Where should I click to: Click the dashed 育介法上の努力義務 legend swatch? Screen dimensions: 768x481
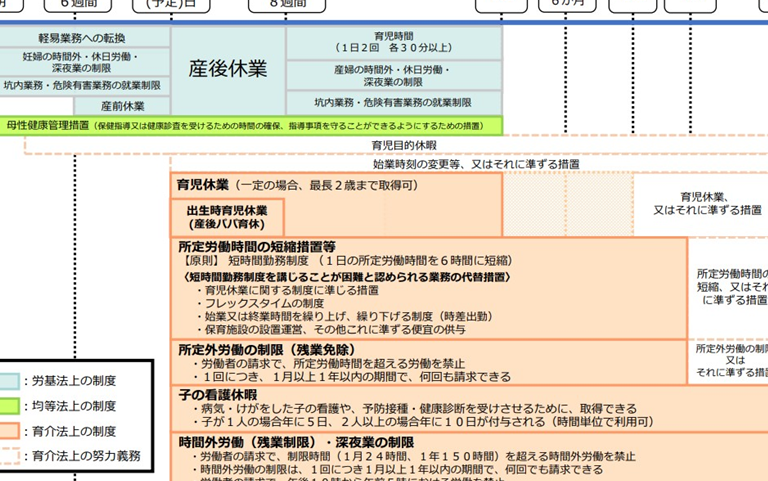point(11,456)
